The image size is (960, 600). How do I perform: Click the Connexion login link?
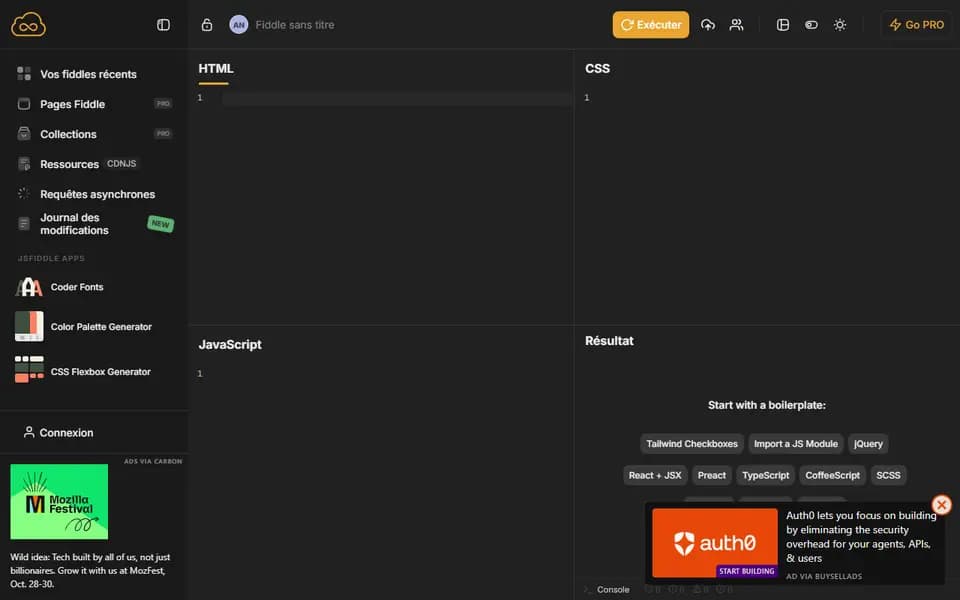click(58, 432)
